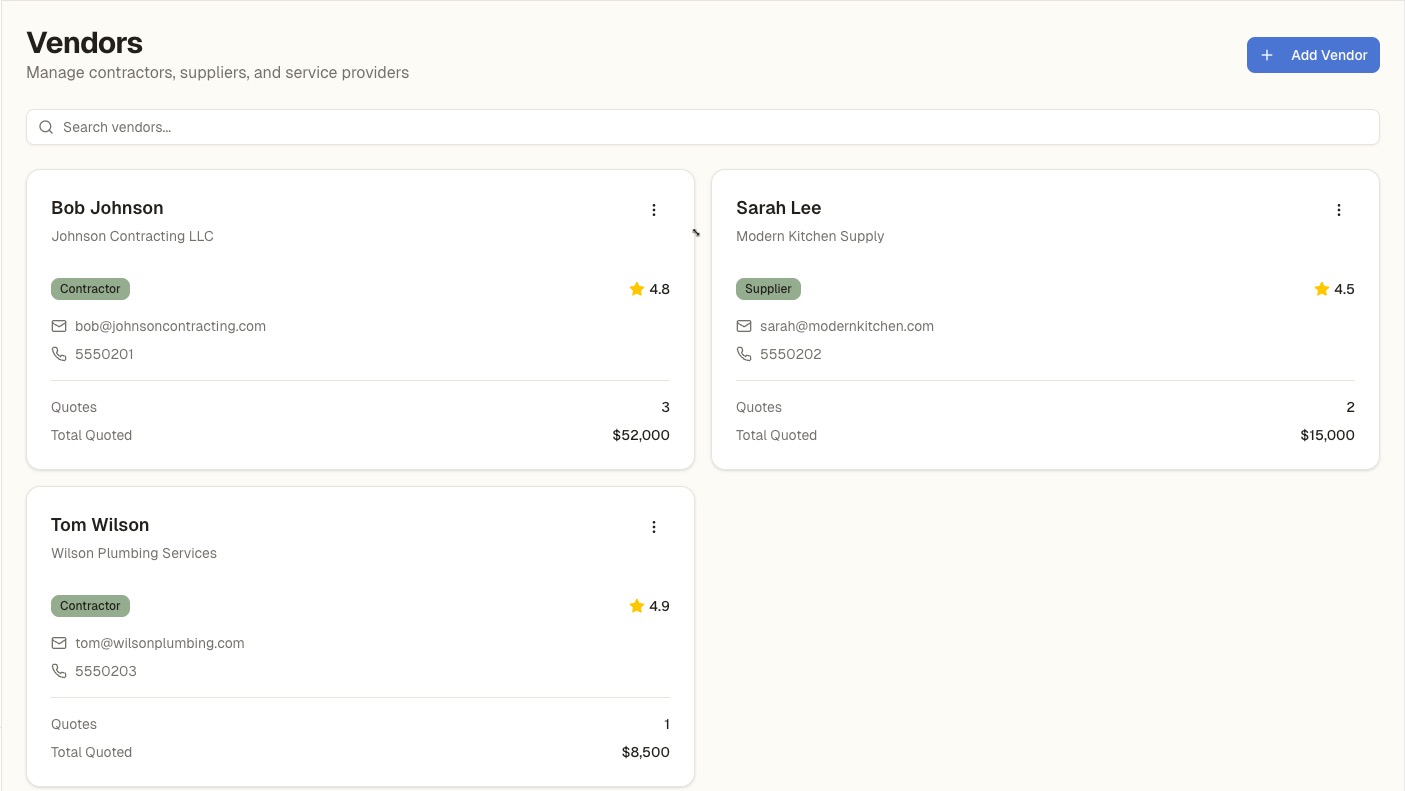Open the kebab menu on Tom Wilson's card
The width and height of the screenshot is (1405, 791).
(654, 527)
